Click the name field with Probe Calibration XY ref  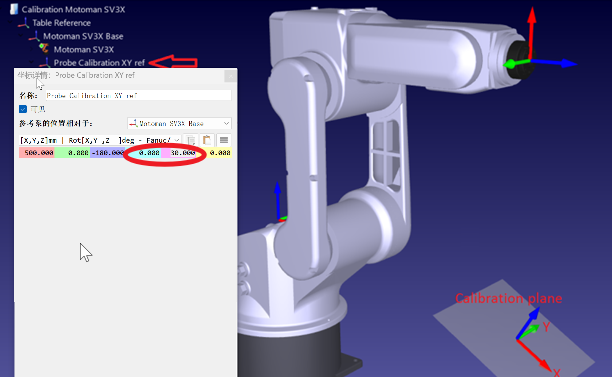click(x=138, y=95)
